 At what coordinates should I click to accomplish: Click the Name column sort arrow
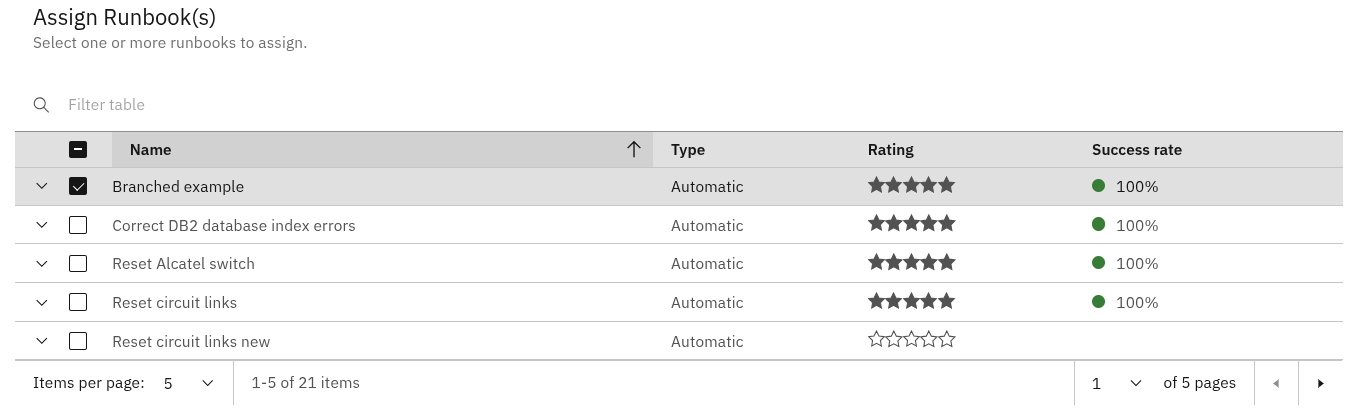tap(633, 149)
